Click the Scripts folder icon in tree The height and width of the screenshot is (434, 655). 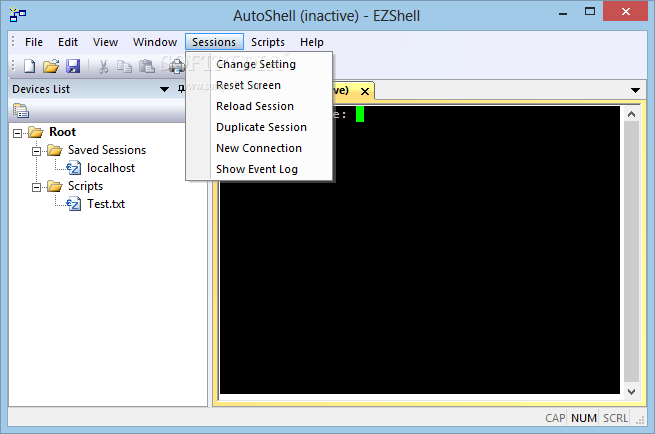pyautogui.click(x=55, y=186)
